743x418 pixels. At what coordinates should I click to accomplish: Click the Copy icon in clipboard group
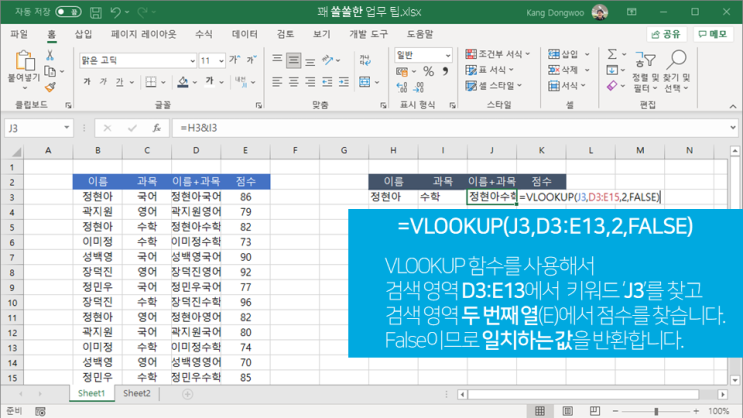coord(50,72)
